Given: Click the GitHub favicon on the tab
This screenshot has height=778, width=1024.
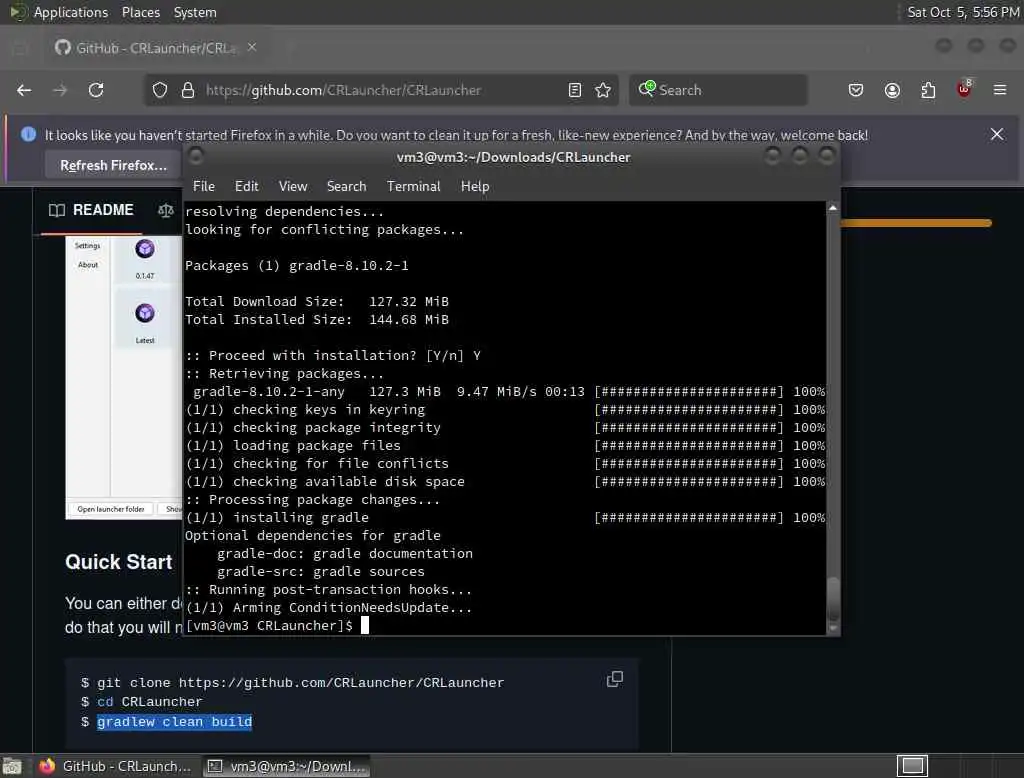Looking at the screenshot, I should [x=63, y=47].
